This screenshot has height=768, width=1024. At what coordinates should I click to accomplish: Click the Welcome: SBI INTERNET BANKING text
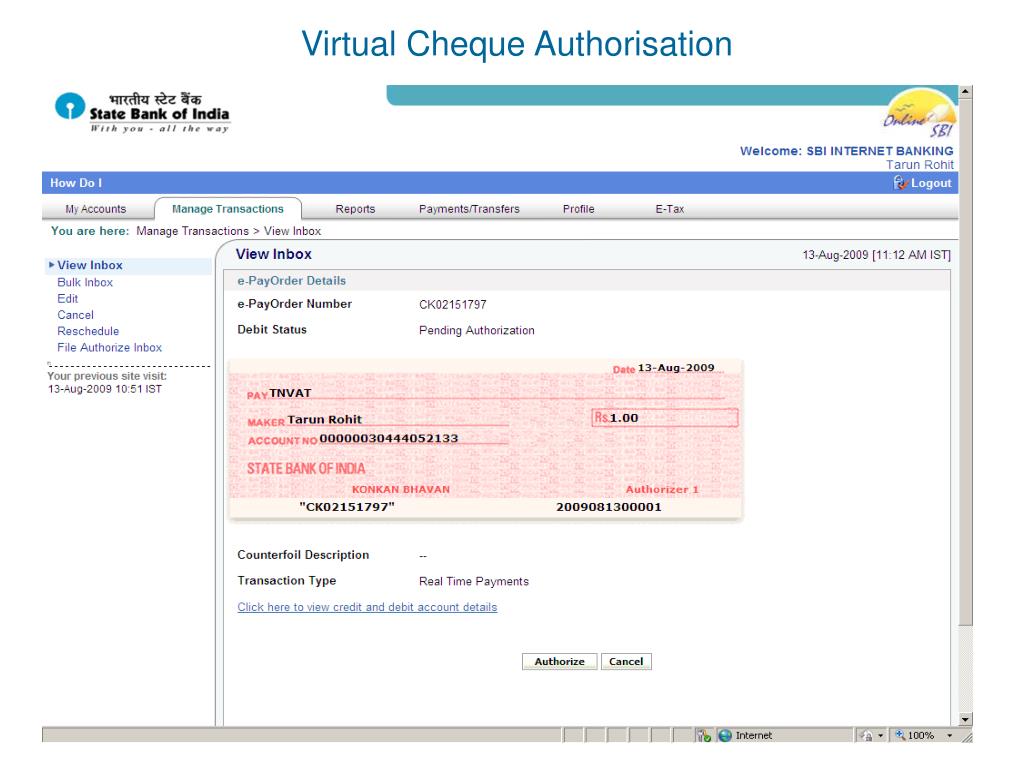[x=846, y=151]
